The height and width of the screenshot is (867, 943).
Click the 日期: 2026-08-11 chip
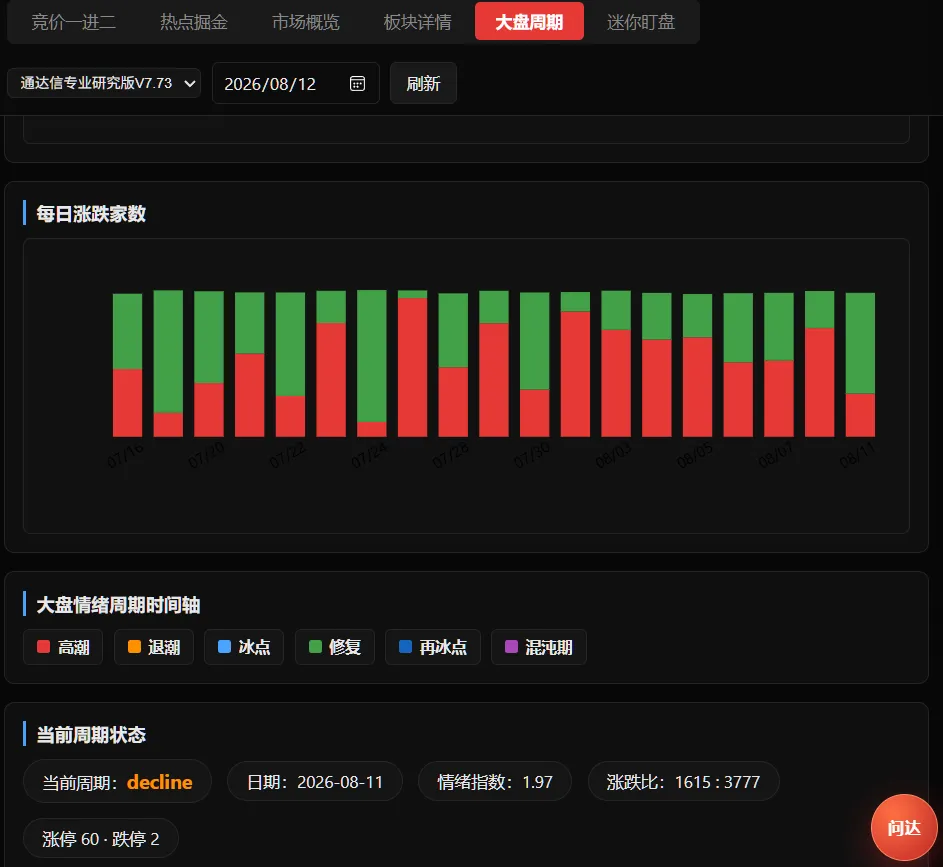point(315,782)
